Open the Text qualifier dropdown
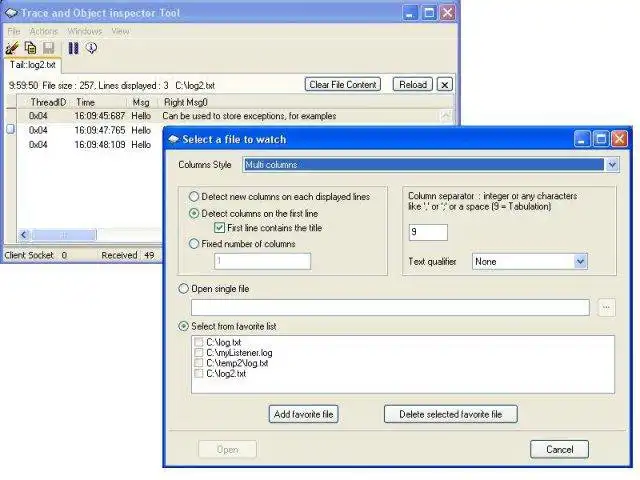The width and height of the screenshot is (640, 480). click(580, 261)
